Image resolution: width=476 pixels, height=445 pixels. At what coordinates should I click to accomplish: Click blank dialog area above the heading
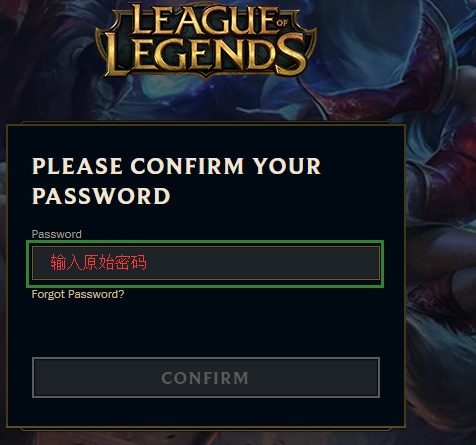coord(206,140)
